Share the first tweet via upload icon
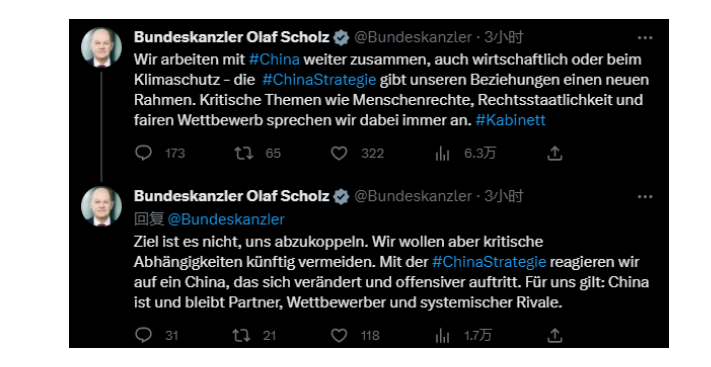Screen dimensions: 711x367 555,153
